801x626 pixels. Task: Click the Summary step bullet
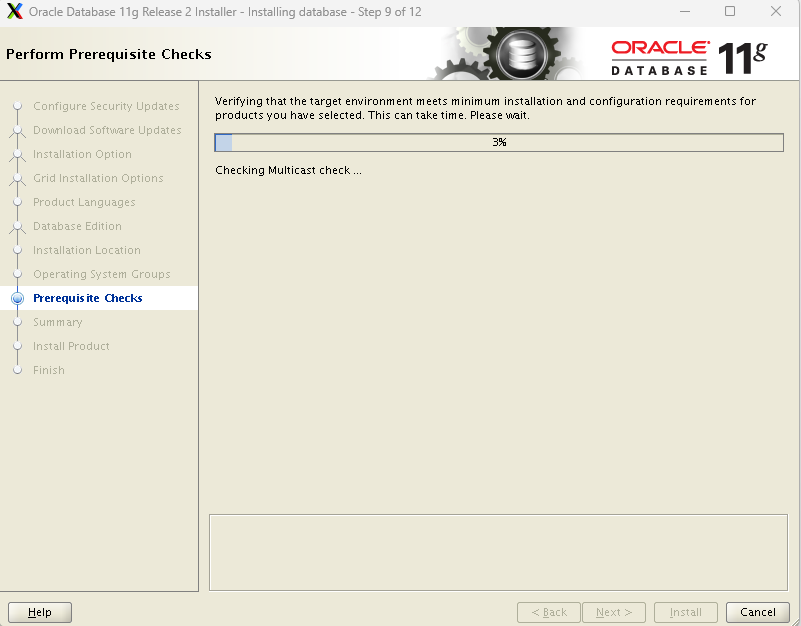(17, 322)
